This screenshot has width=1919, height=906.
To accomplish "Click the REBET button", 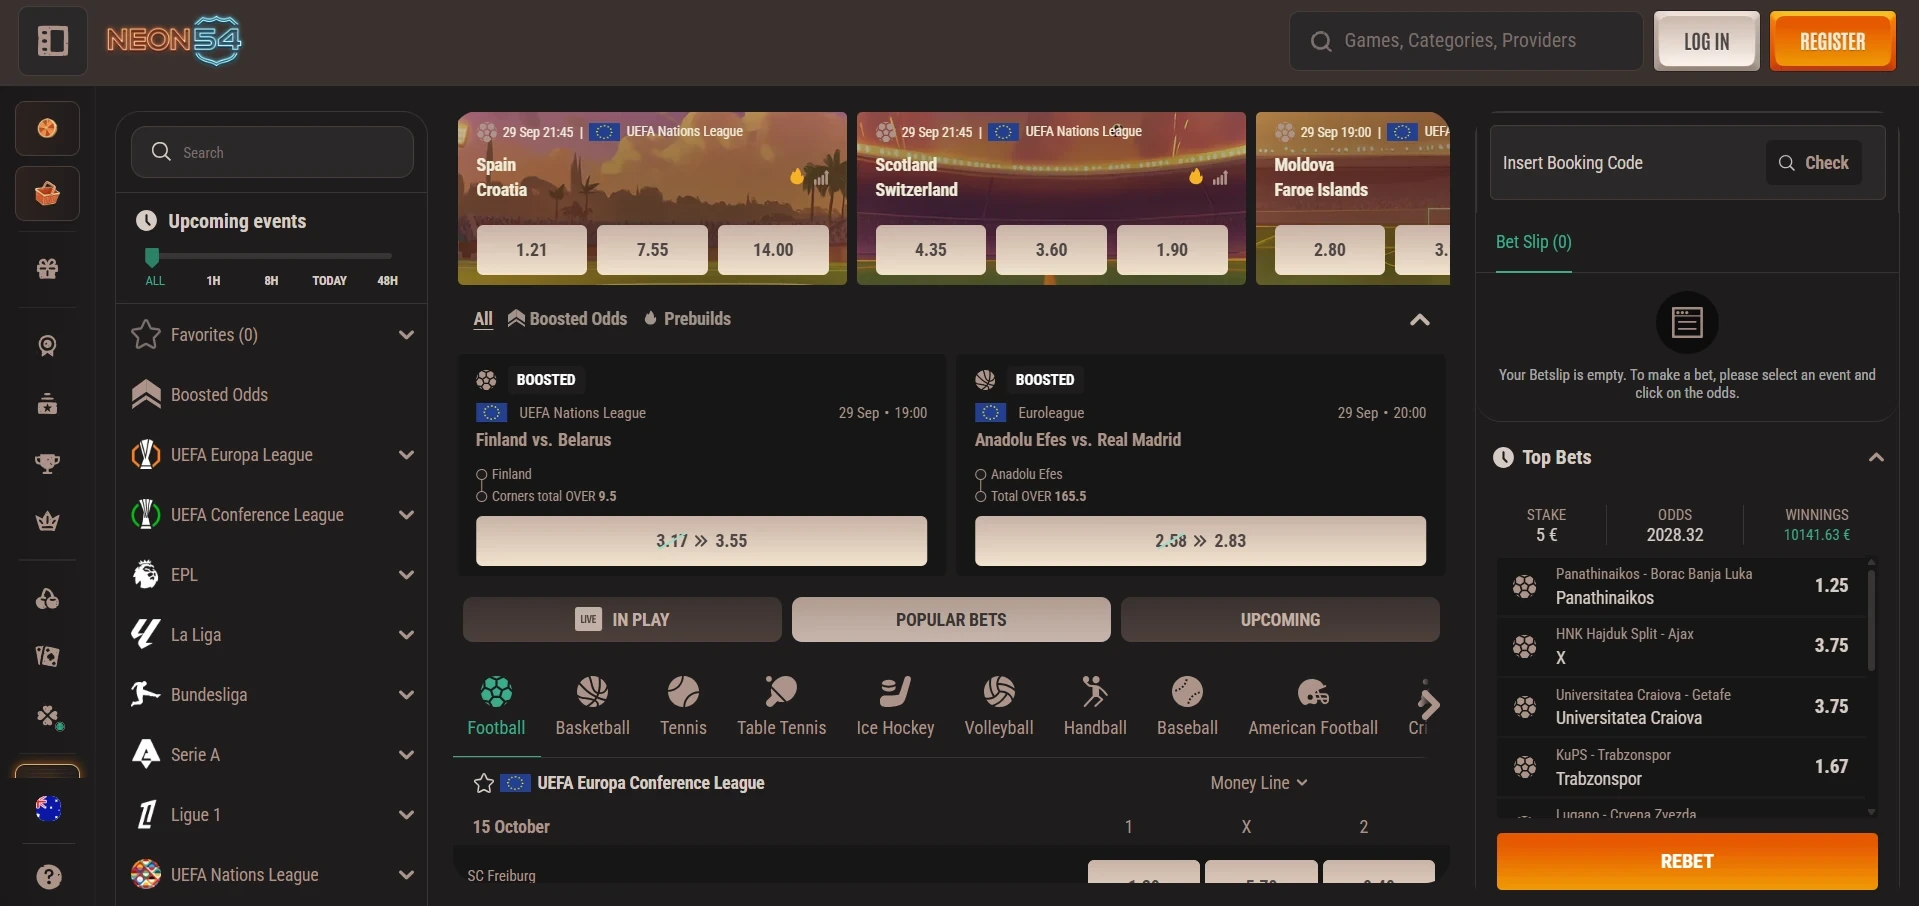I will point(1687,861).
